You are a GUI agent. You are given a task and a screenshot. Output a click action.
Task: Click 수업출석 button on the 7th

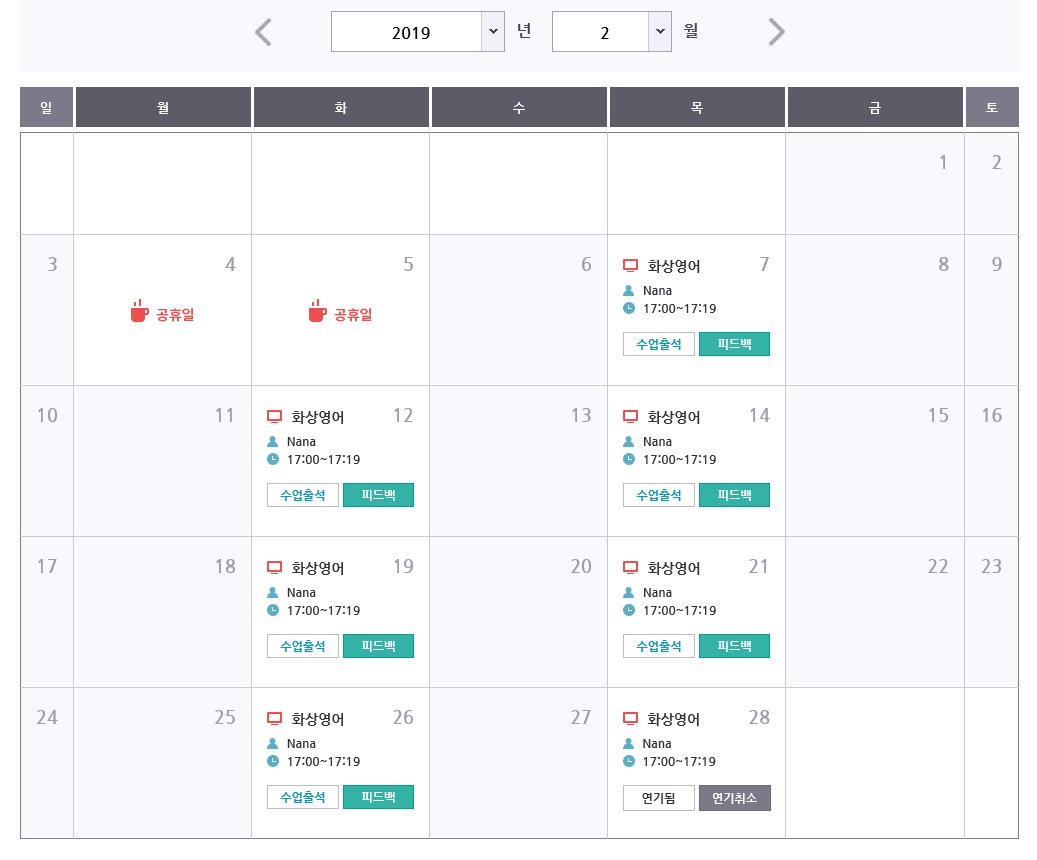(x=658, y=344)
